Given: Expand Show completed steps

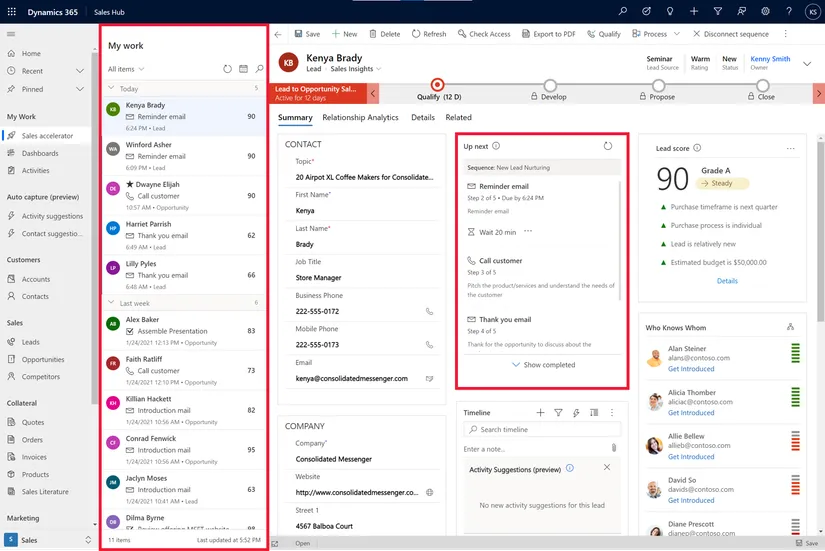Looking at the screenshot, I should coord(544,365).
